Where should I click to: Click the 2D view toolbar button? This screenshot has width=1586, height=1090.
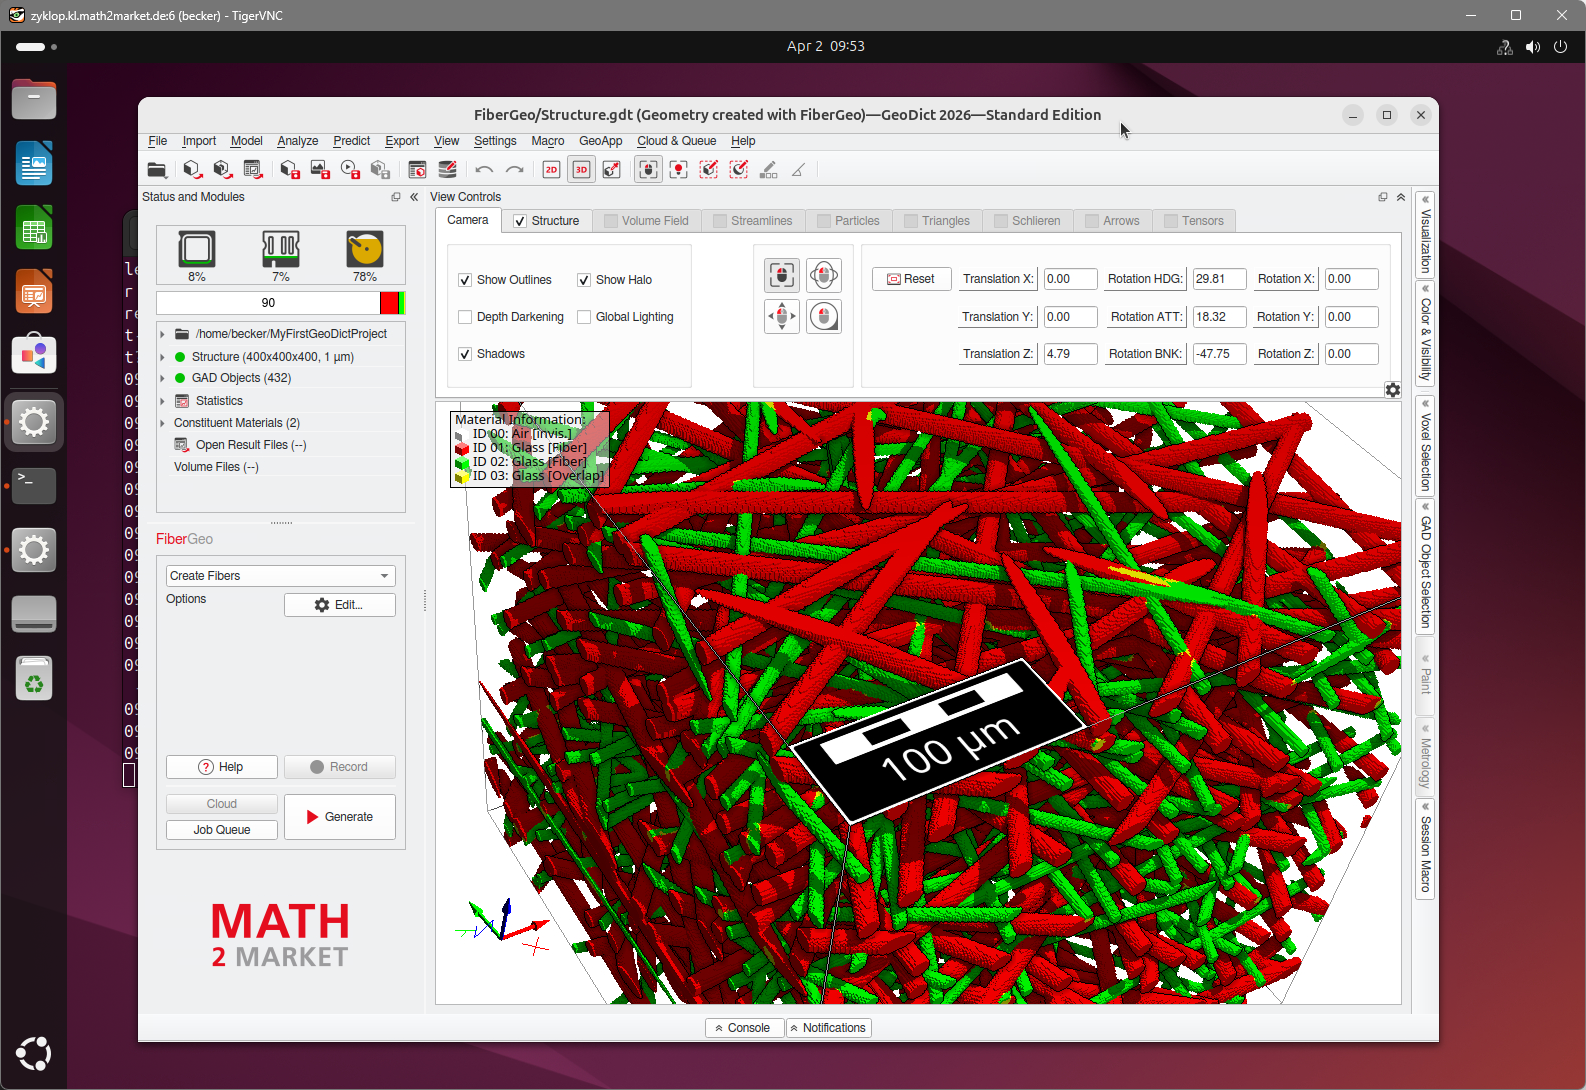[551, 170]
